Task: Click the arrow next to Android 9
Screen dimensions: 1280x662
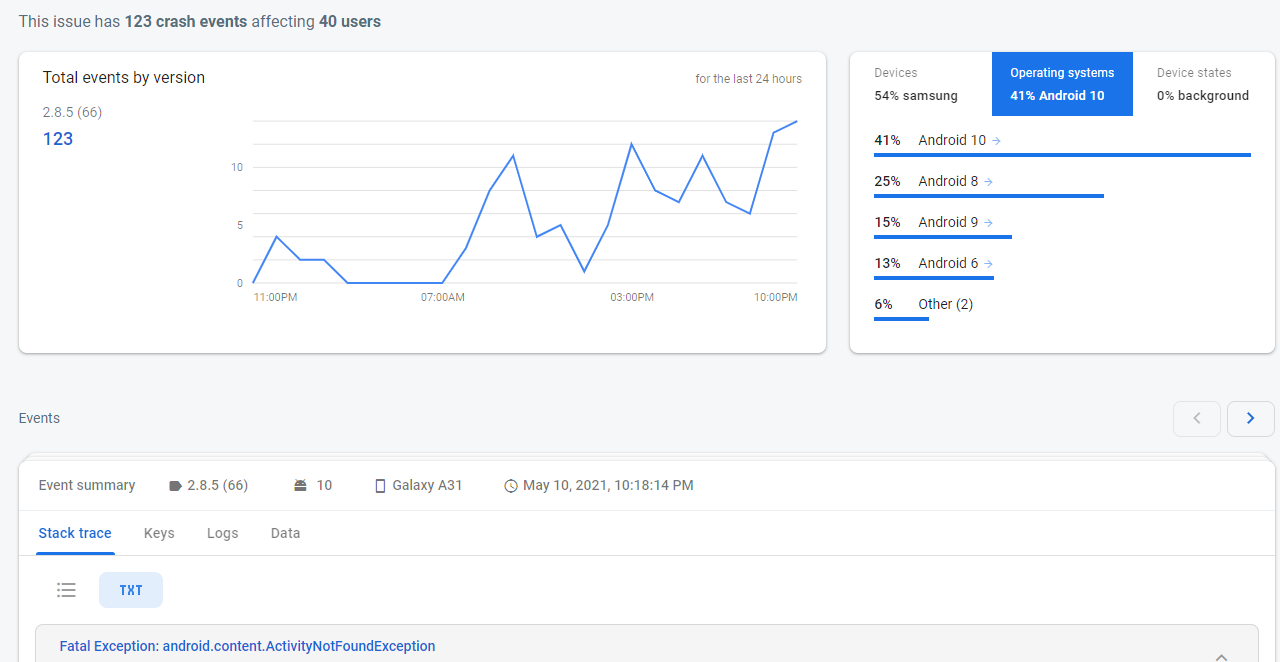Action: click(x=989, y=223)
